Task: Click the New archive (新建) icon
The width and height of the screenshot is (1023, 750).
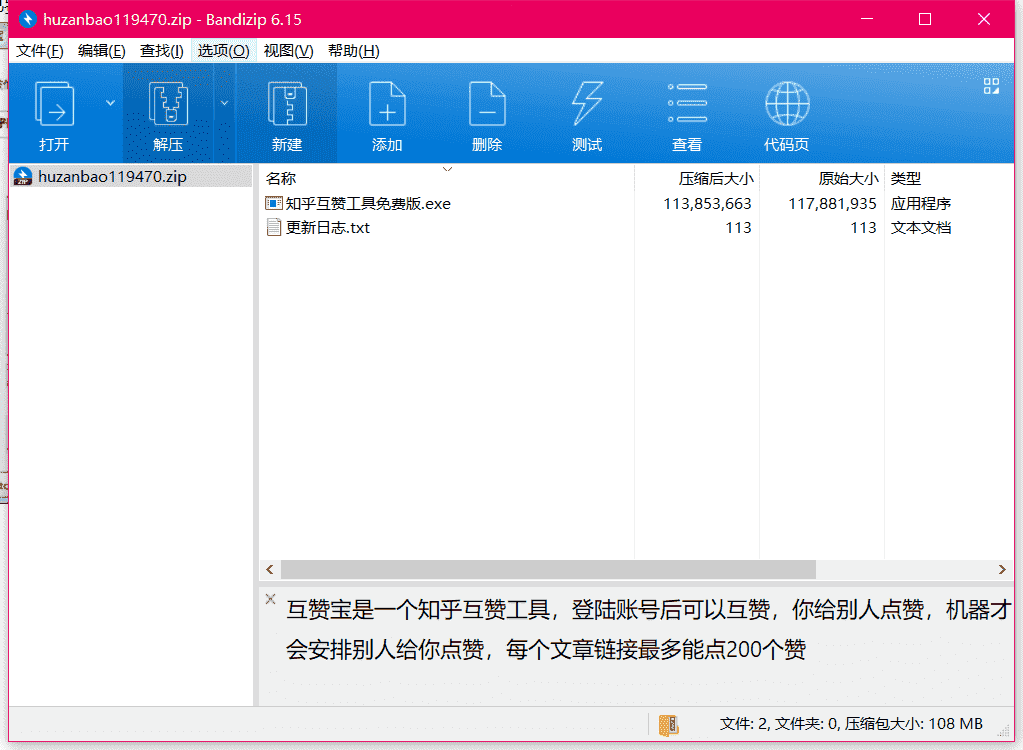Action: click(x=287, y=104)
